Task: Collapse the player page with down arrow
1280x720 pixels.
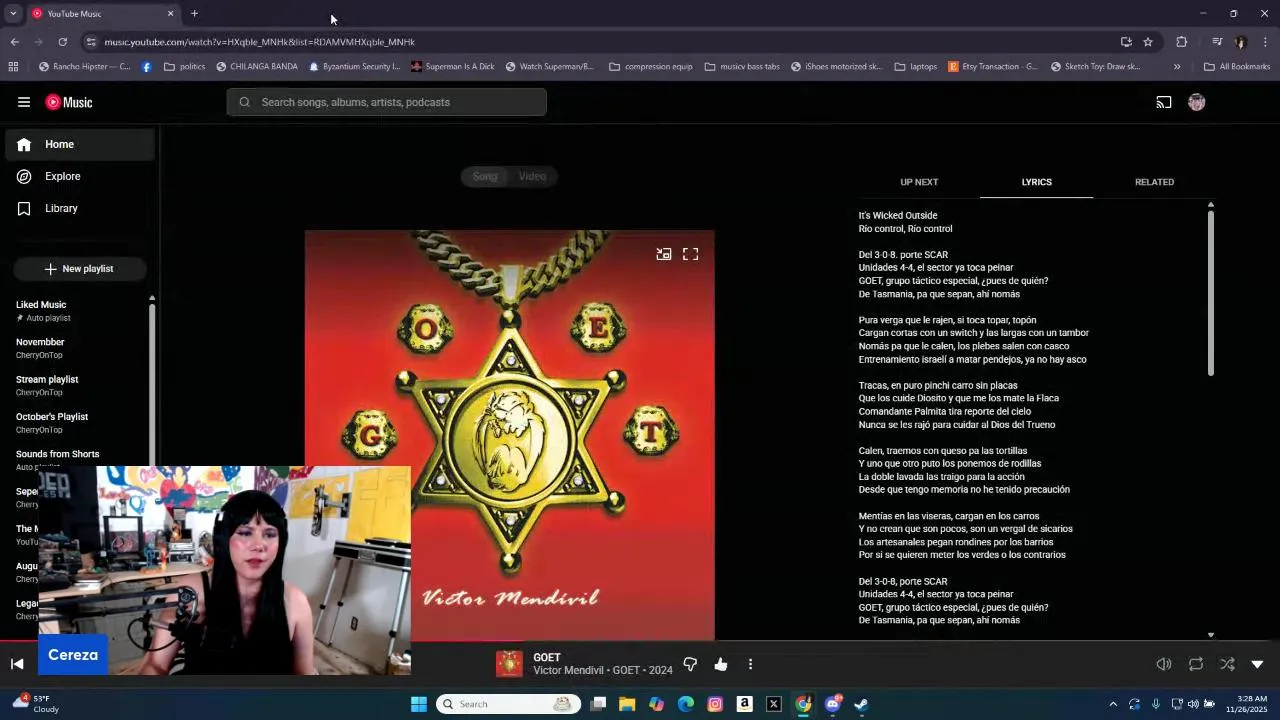Action: [1258, 664]
